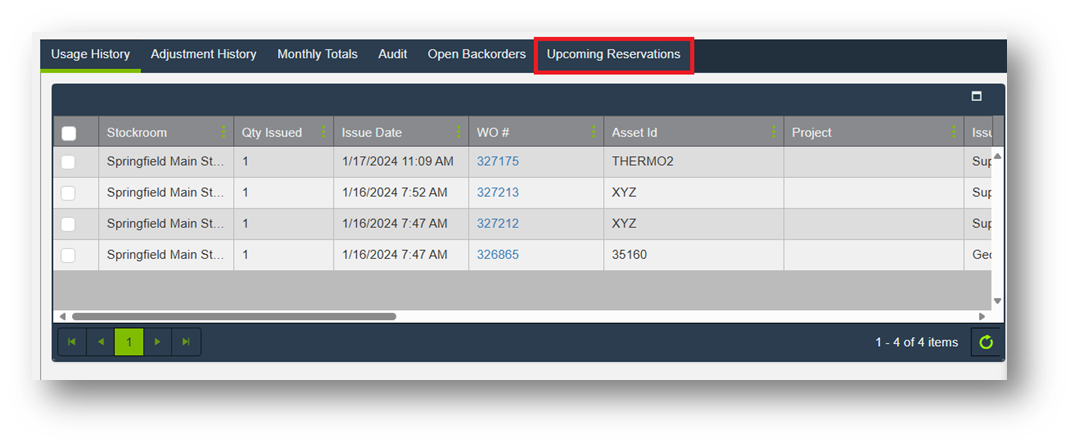The height and width of the screenshot is (445, 1072).
Task: Open Issue Date column options menu
Action: point(459,132)
